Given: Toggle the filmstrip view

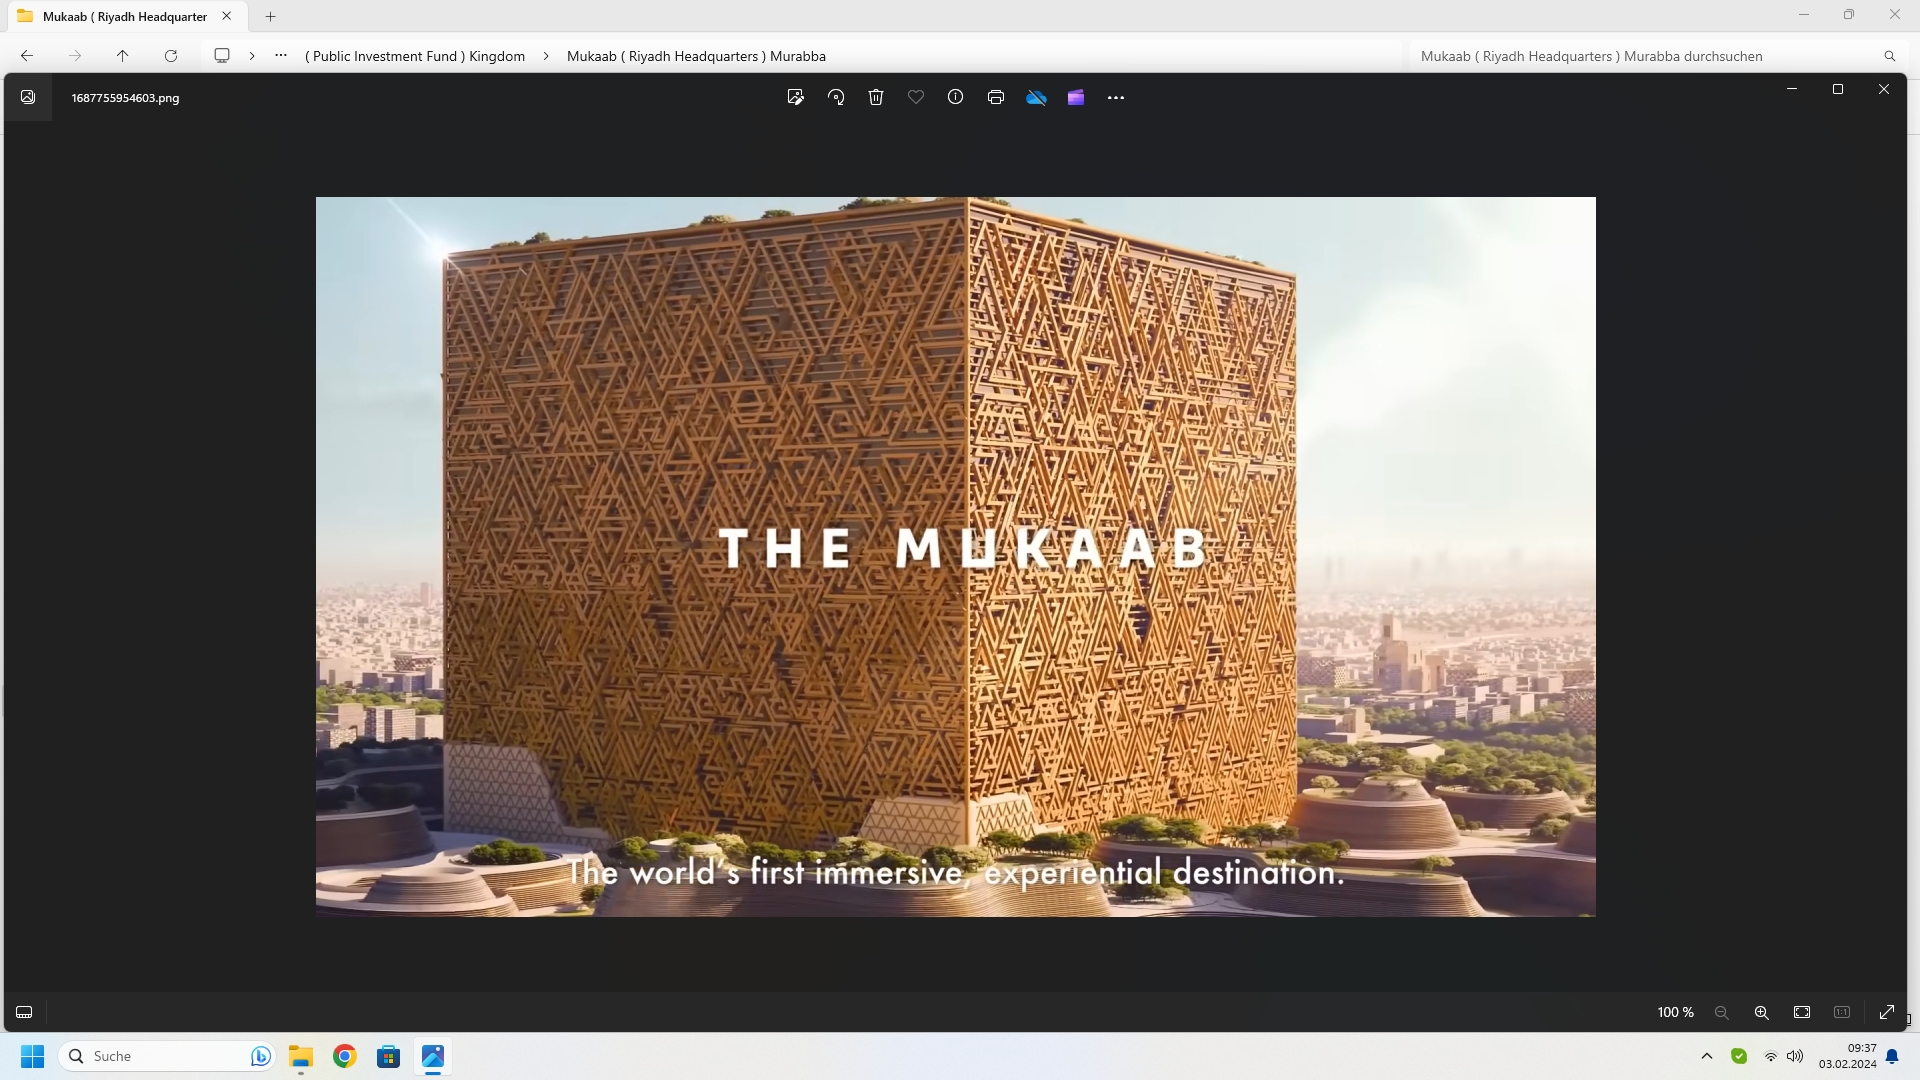Looking at the screenshot, I should pos(24,1012).
